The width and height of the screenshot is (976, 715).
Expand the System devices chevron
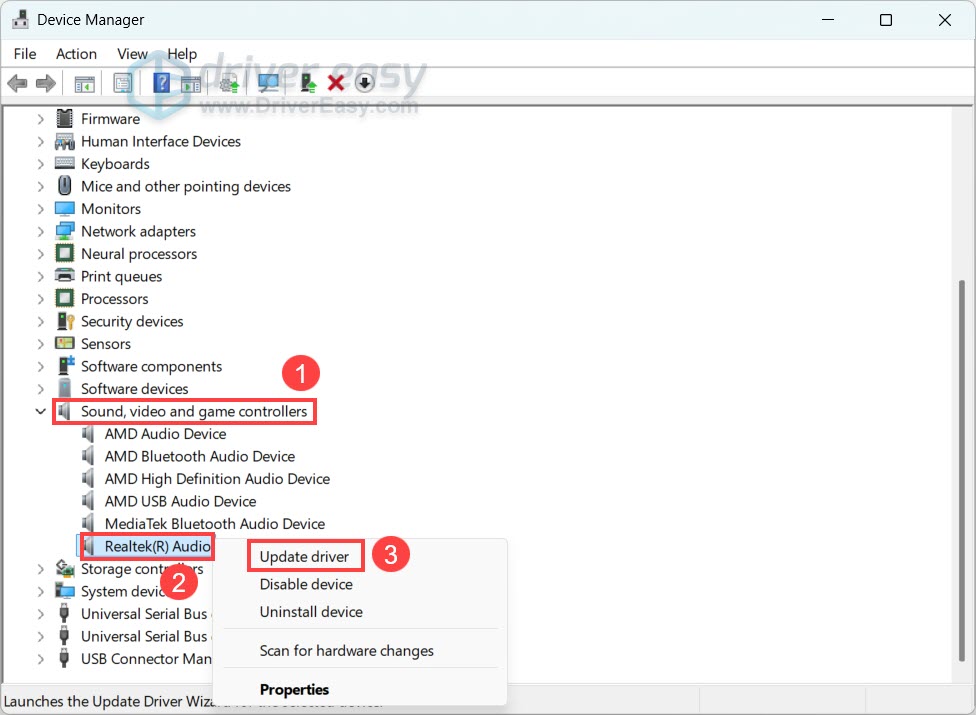40,591
